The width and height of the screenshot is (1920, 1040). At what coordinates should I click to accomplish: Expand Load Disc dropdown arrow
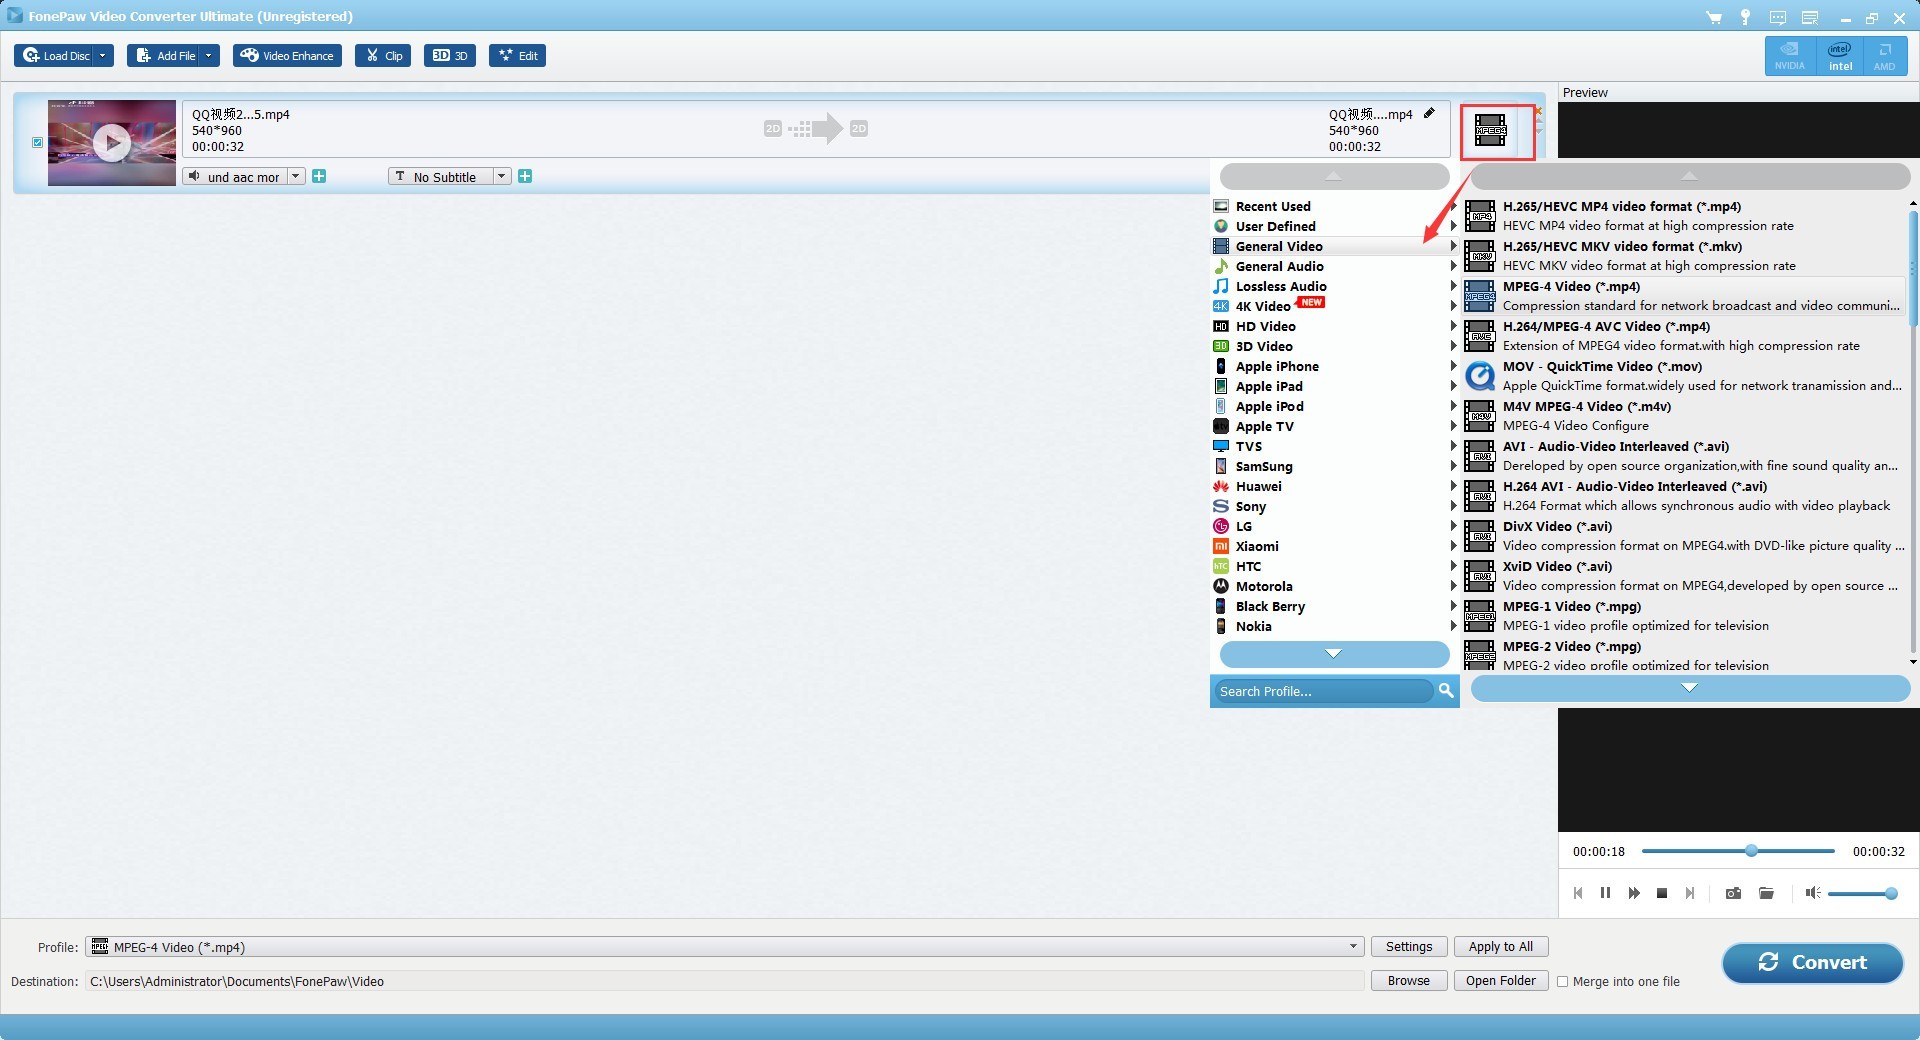(102, 56)
